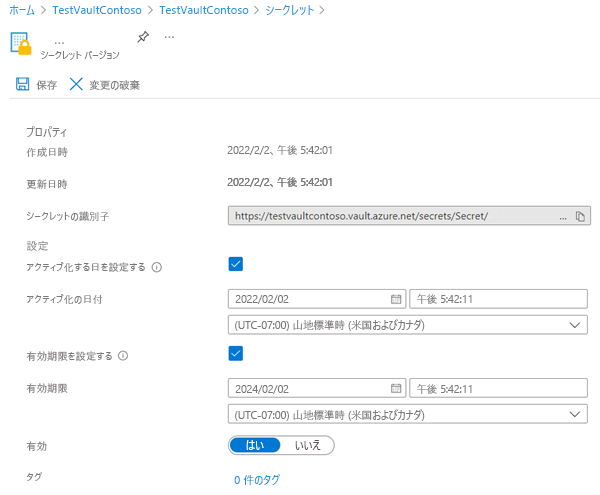Edit the activation date field 2022/02/02
Viewport: 600px width, 495px height.
[x=317, y=299]
